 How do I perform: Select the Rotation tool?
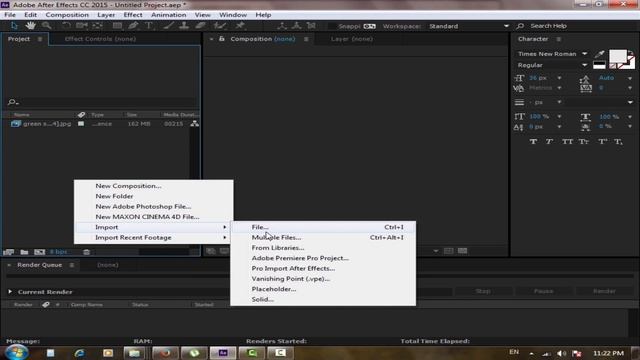(66, 26)
